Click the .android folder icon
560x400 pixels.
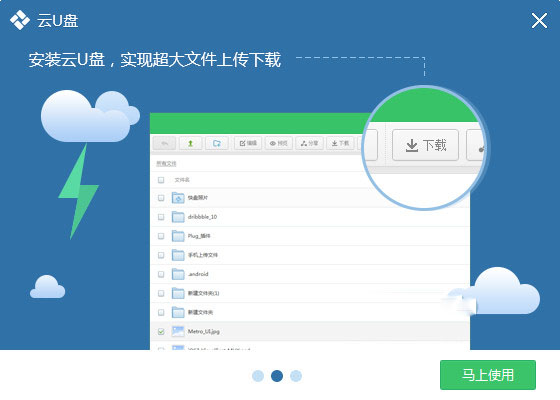[x=178, y=274]
